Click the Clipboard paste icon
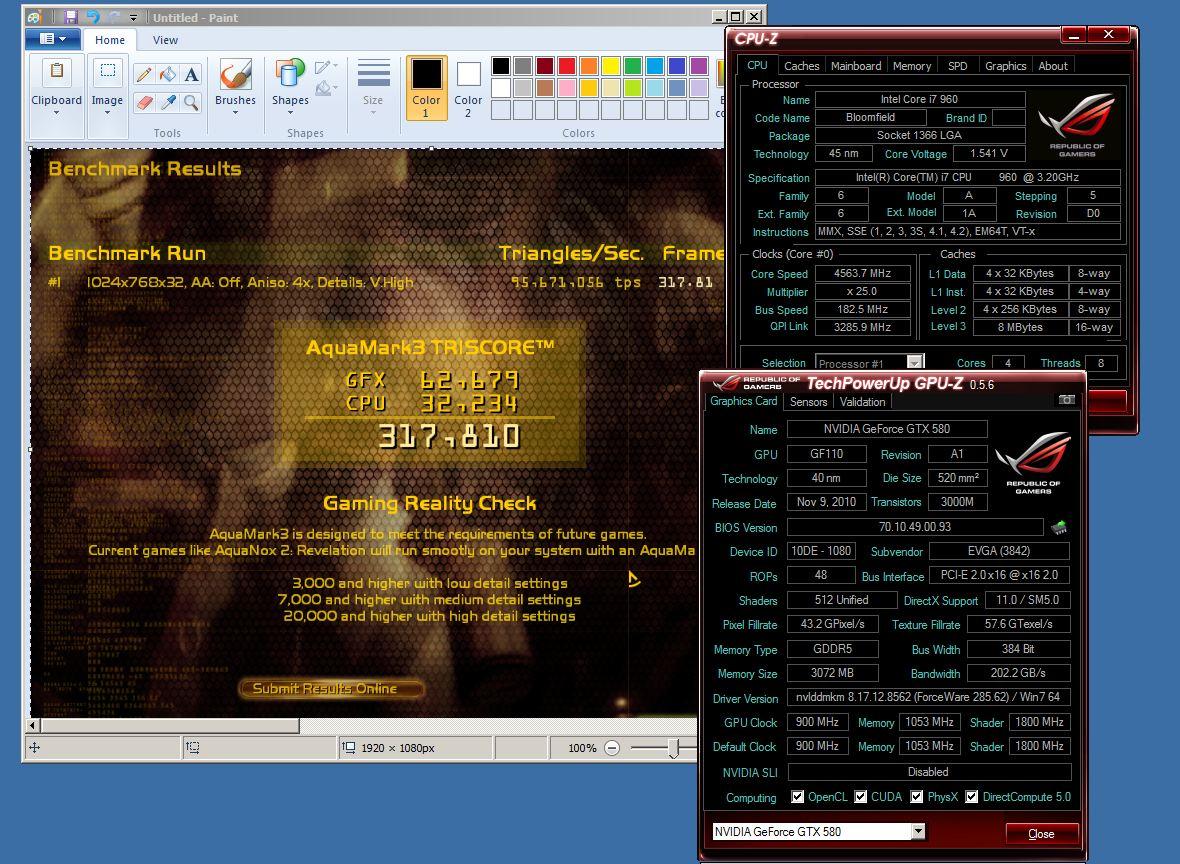The width and height of the screenshot is (1180, 864). pos(56,71)
